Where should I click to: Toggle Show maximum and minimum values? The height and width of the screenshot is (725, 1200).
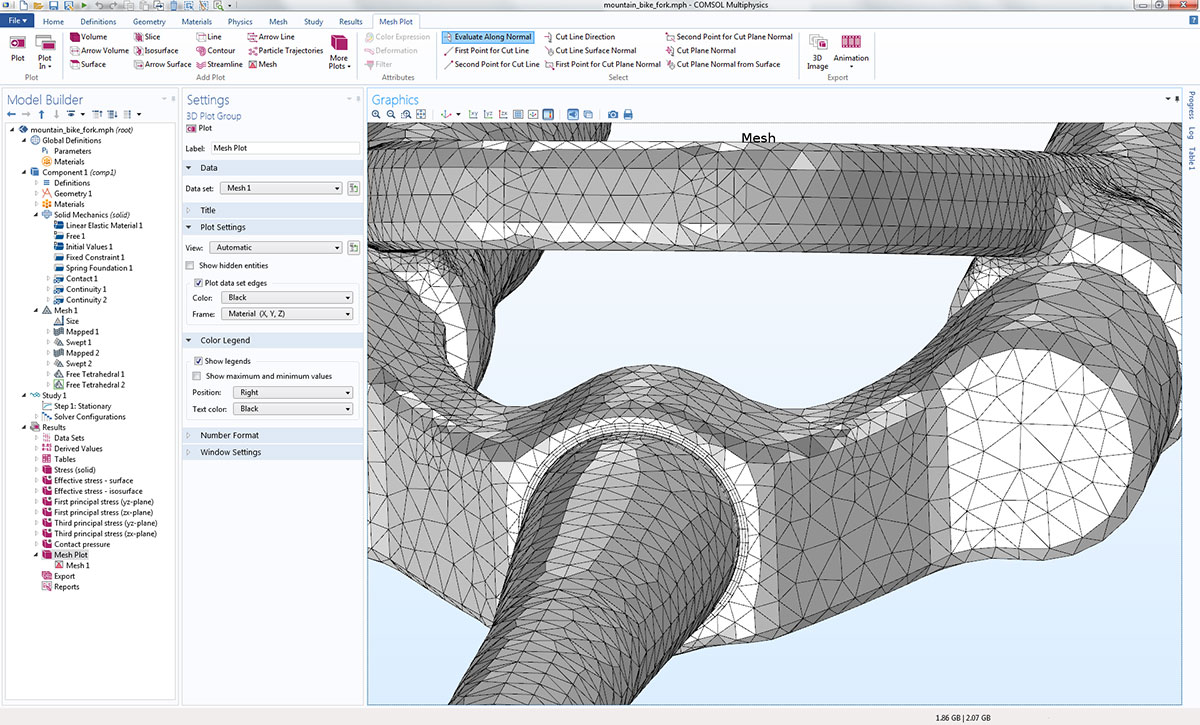[x=197, y=376]
